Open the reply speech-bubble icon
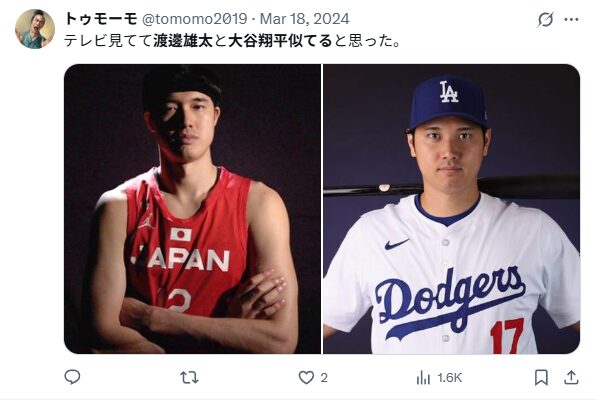The image size is (597, 402). pos(72,377)
